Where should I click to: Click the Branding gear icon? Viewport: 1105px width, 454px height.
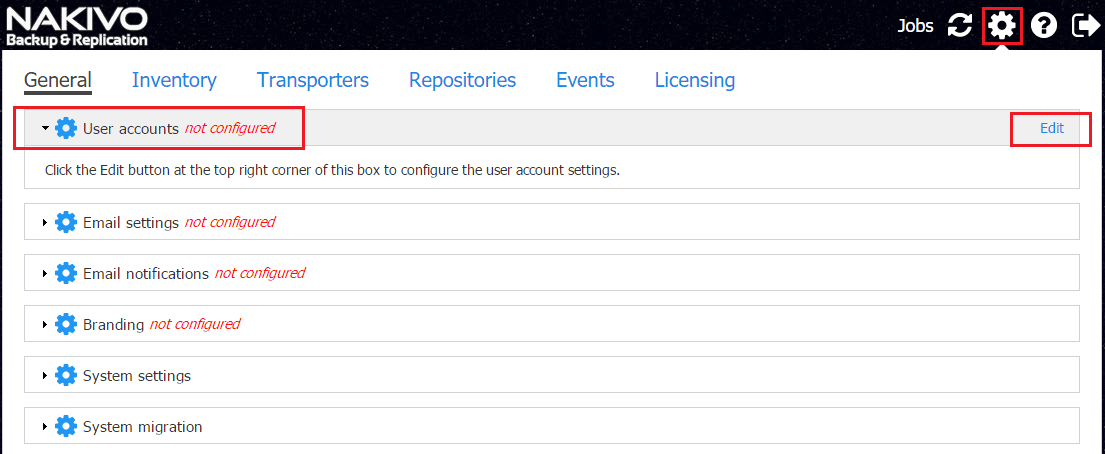66,324
